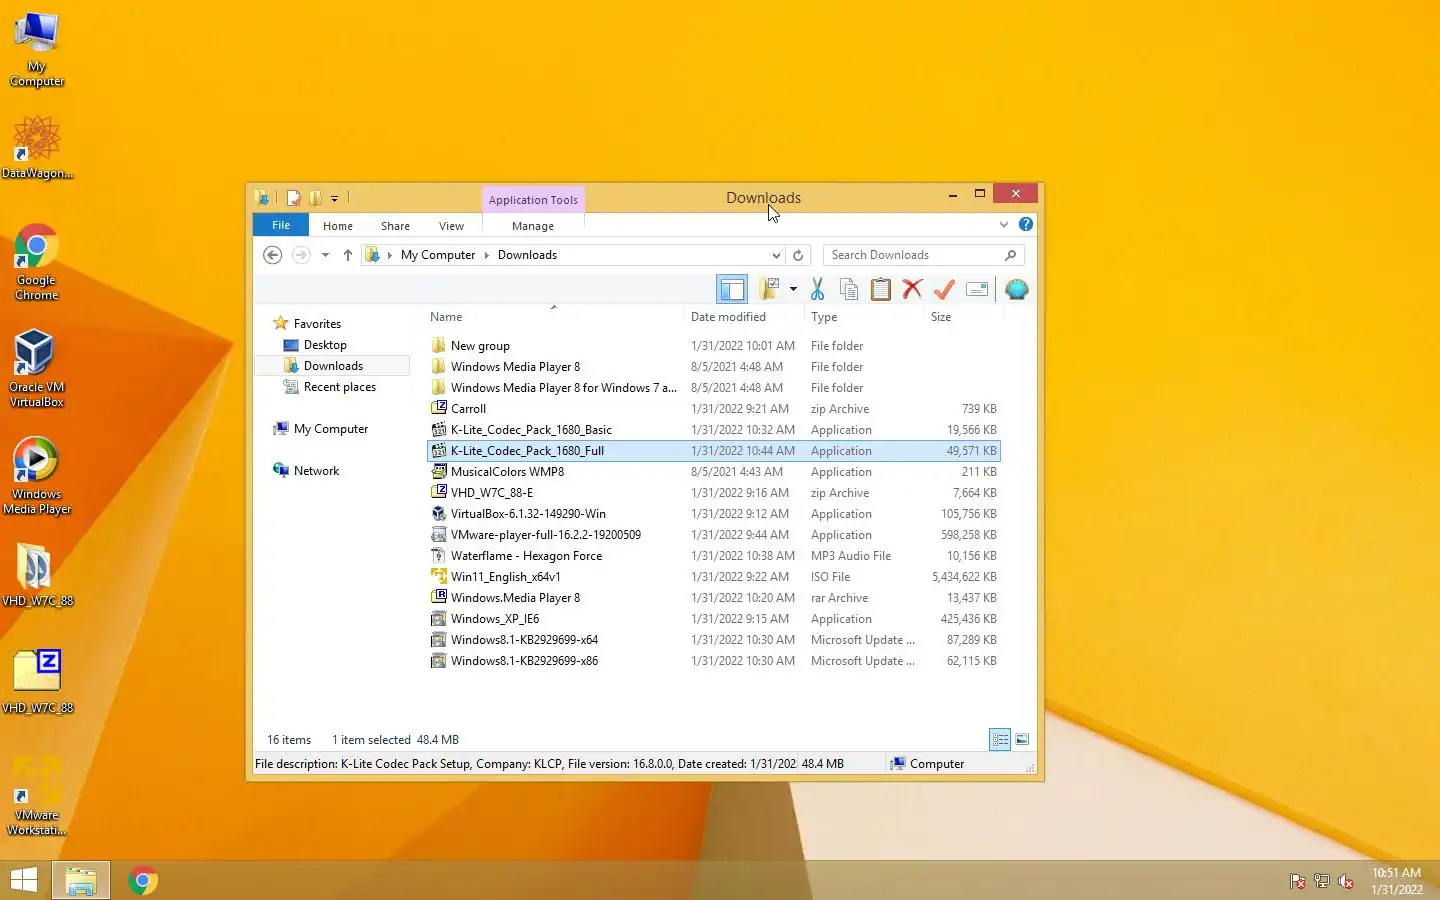
Task: Toggle the navigation pane layout button
Action: tap(732, 290)
